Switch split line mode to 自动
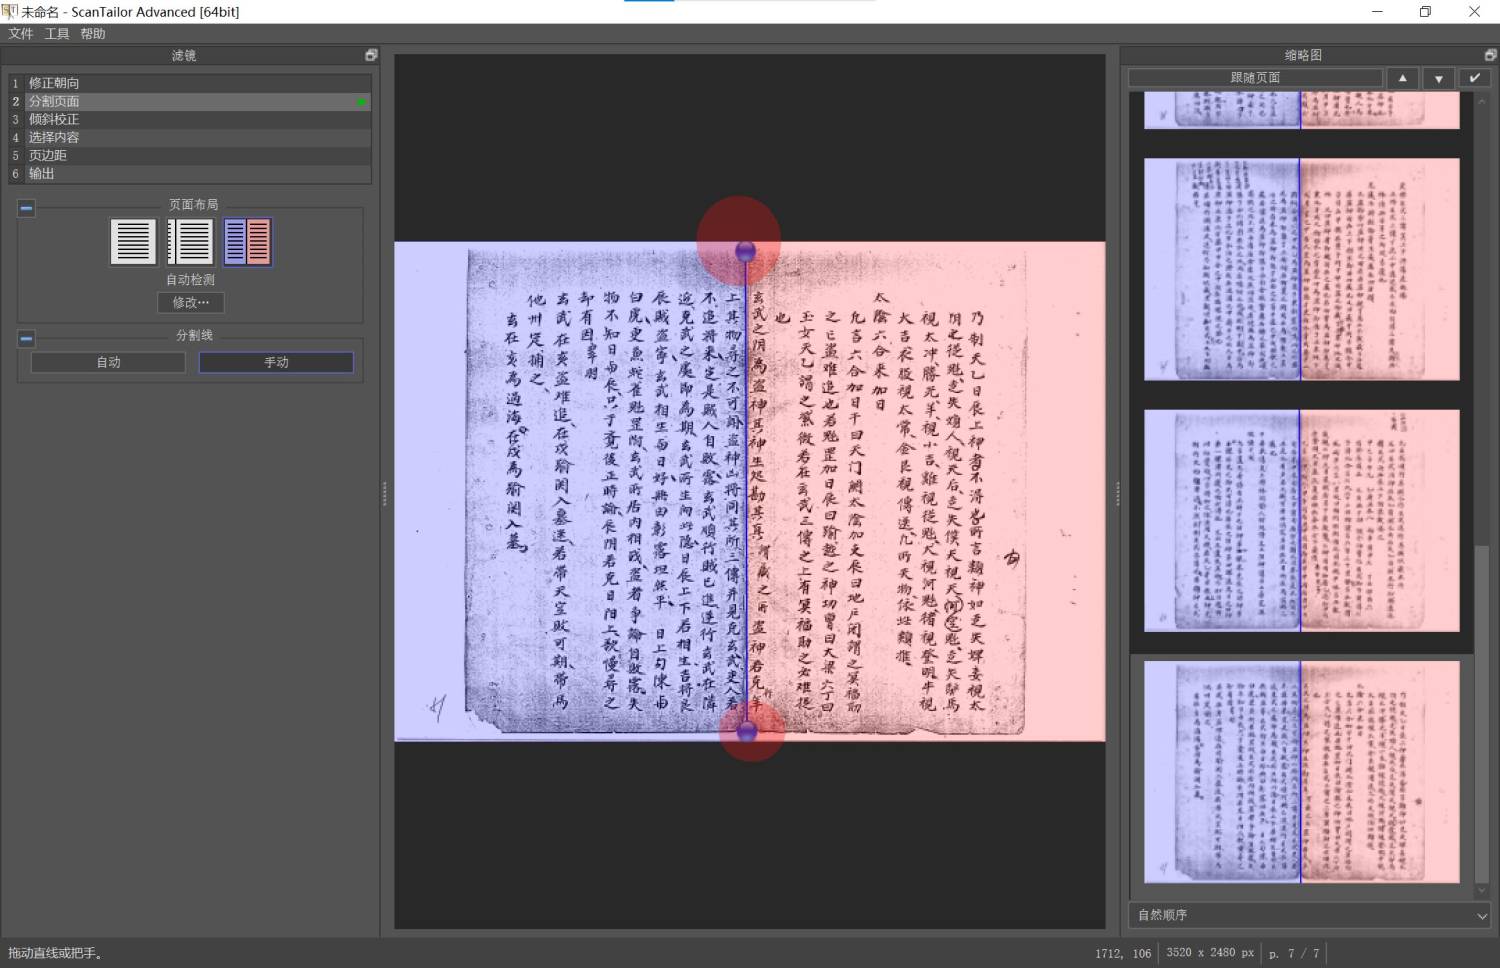 pos(108,362)
